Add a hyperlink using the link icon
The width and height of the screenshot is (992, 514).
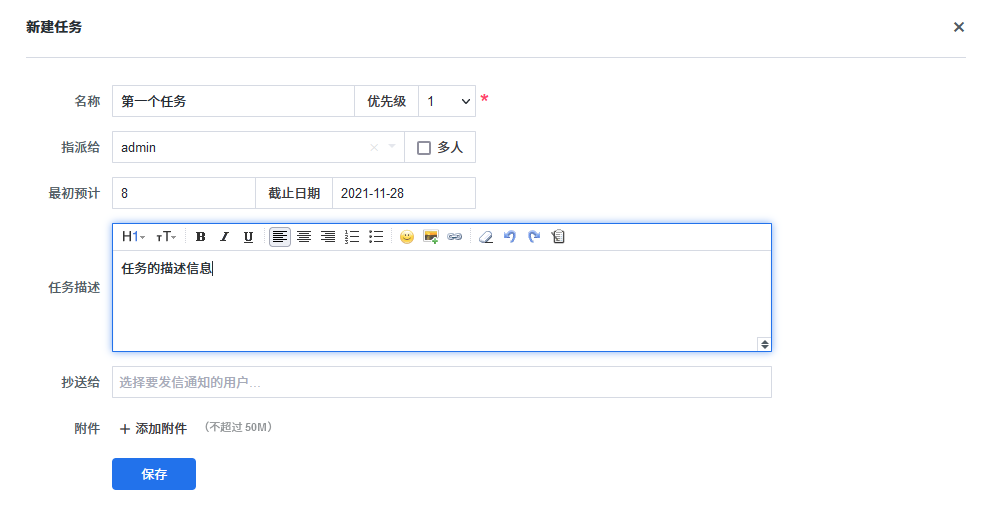coord(455,237)
